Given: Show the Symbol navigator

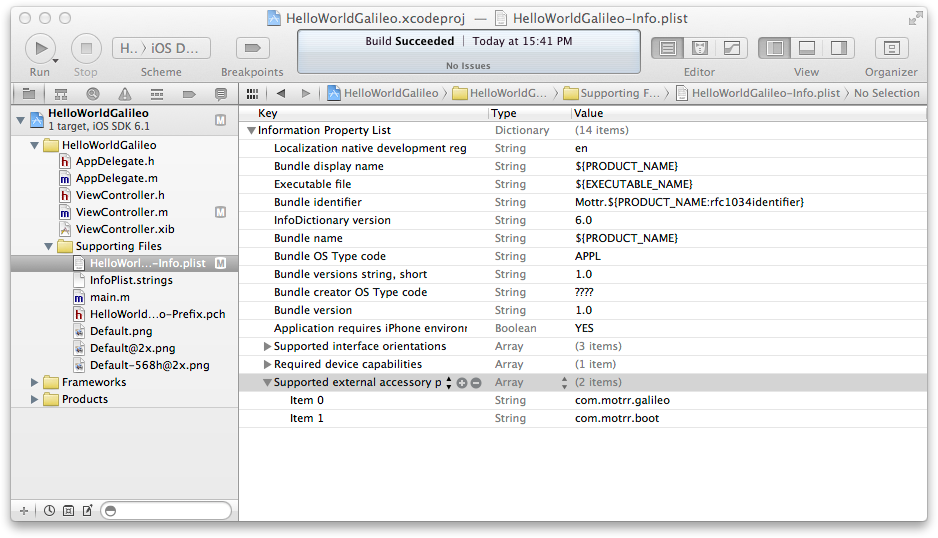Looking at the screenshot, I should coord(60,93).
